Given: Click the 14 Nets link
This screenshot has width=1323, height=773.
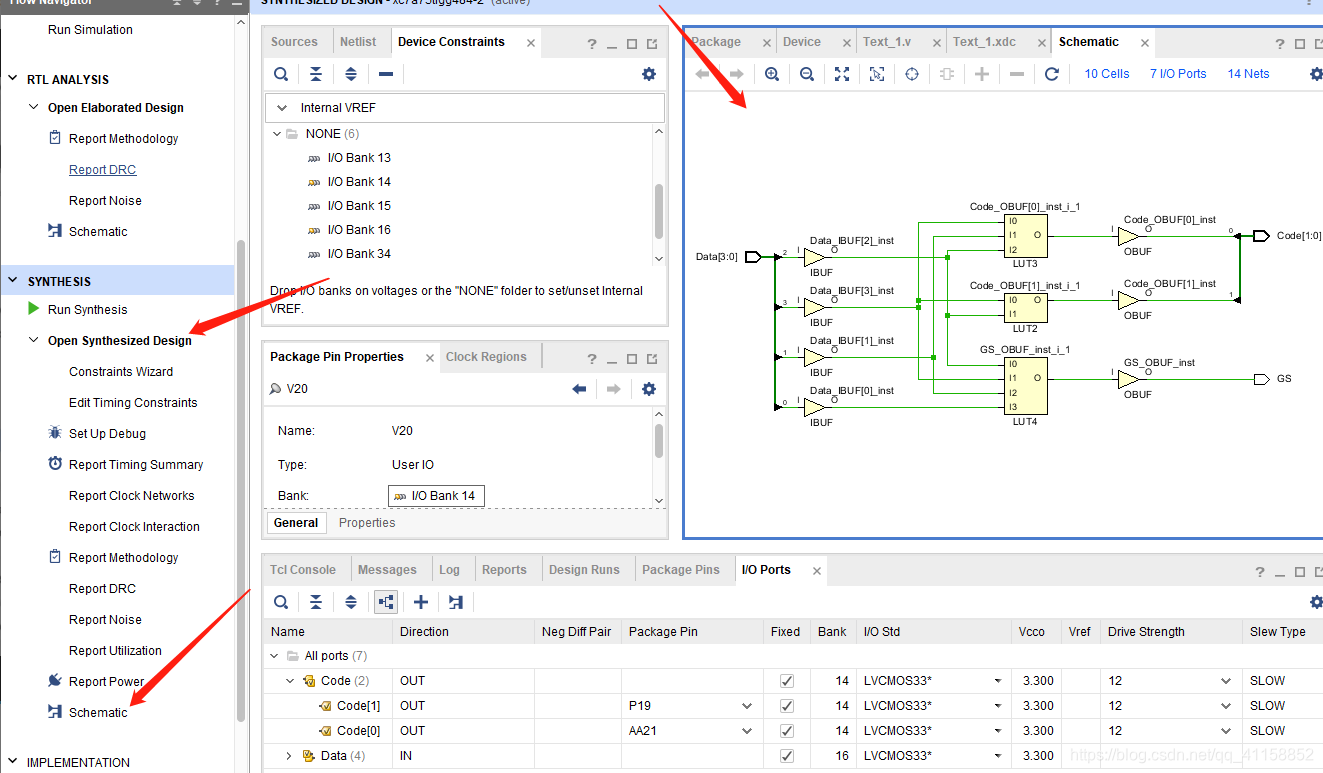Looking at the screenshot, I should [1248, 74].
